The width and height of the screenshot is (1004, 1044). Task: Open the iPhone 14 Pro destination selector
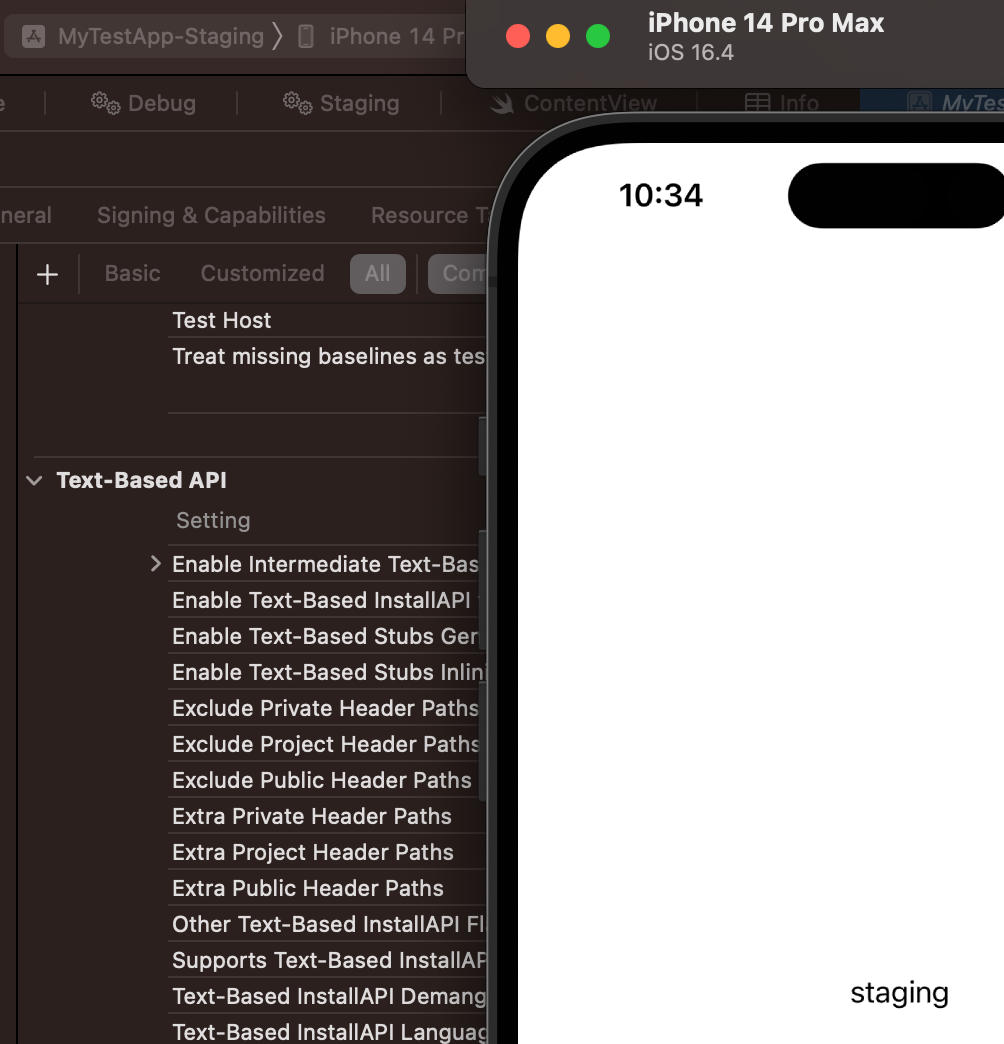point(397,36)
